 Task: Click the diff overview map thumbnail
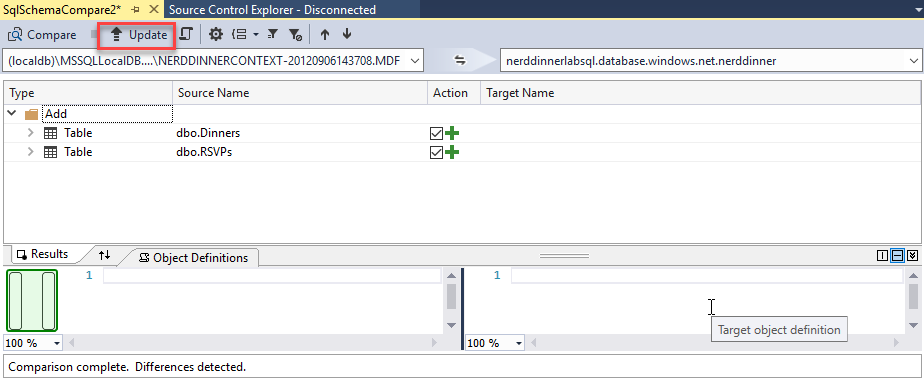[x=32, y=300]
